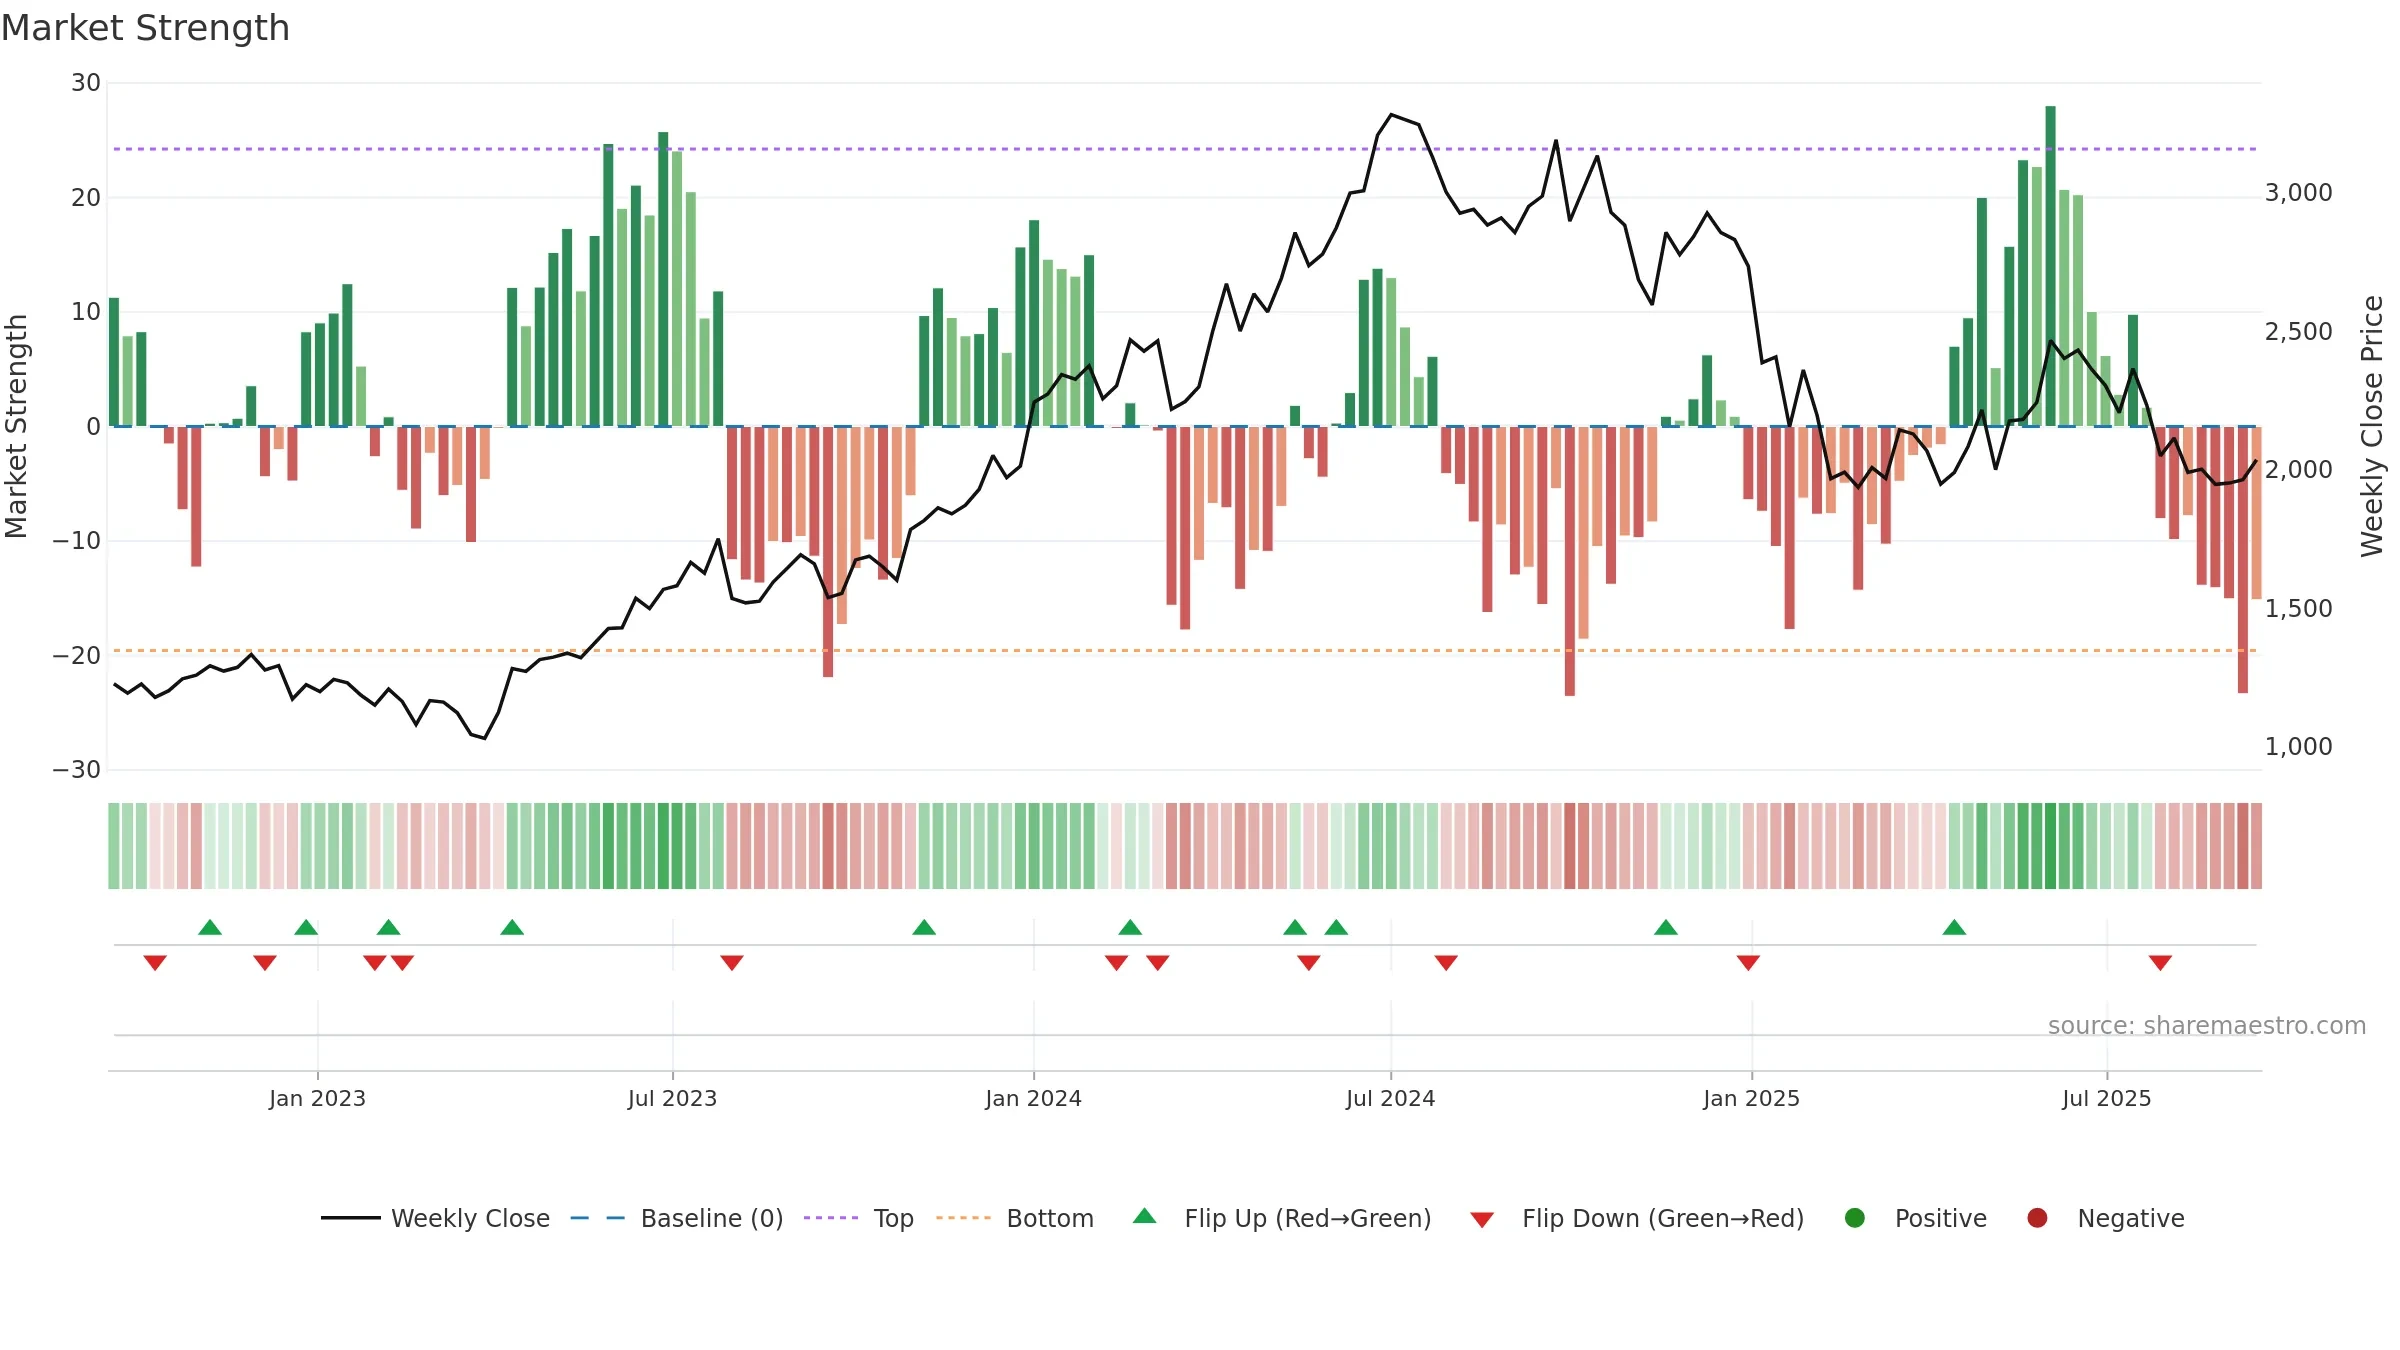This screenshot has height=1350, width=2400.
Task: Click the flip-down marker at Jan 2025
Action: 1748,963
